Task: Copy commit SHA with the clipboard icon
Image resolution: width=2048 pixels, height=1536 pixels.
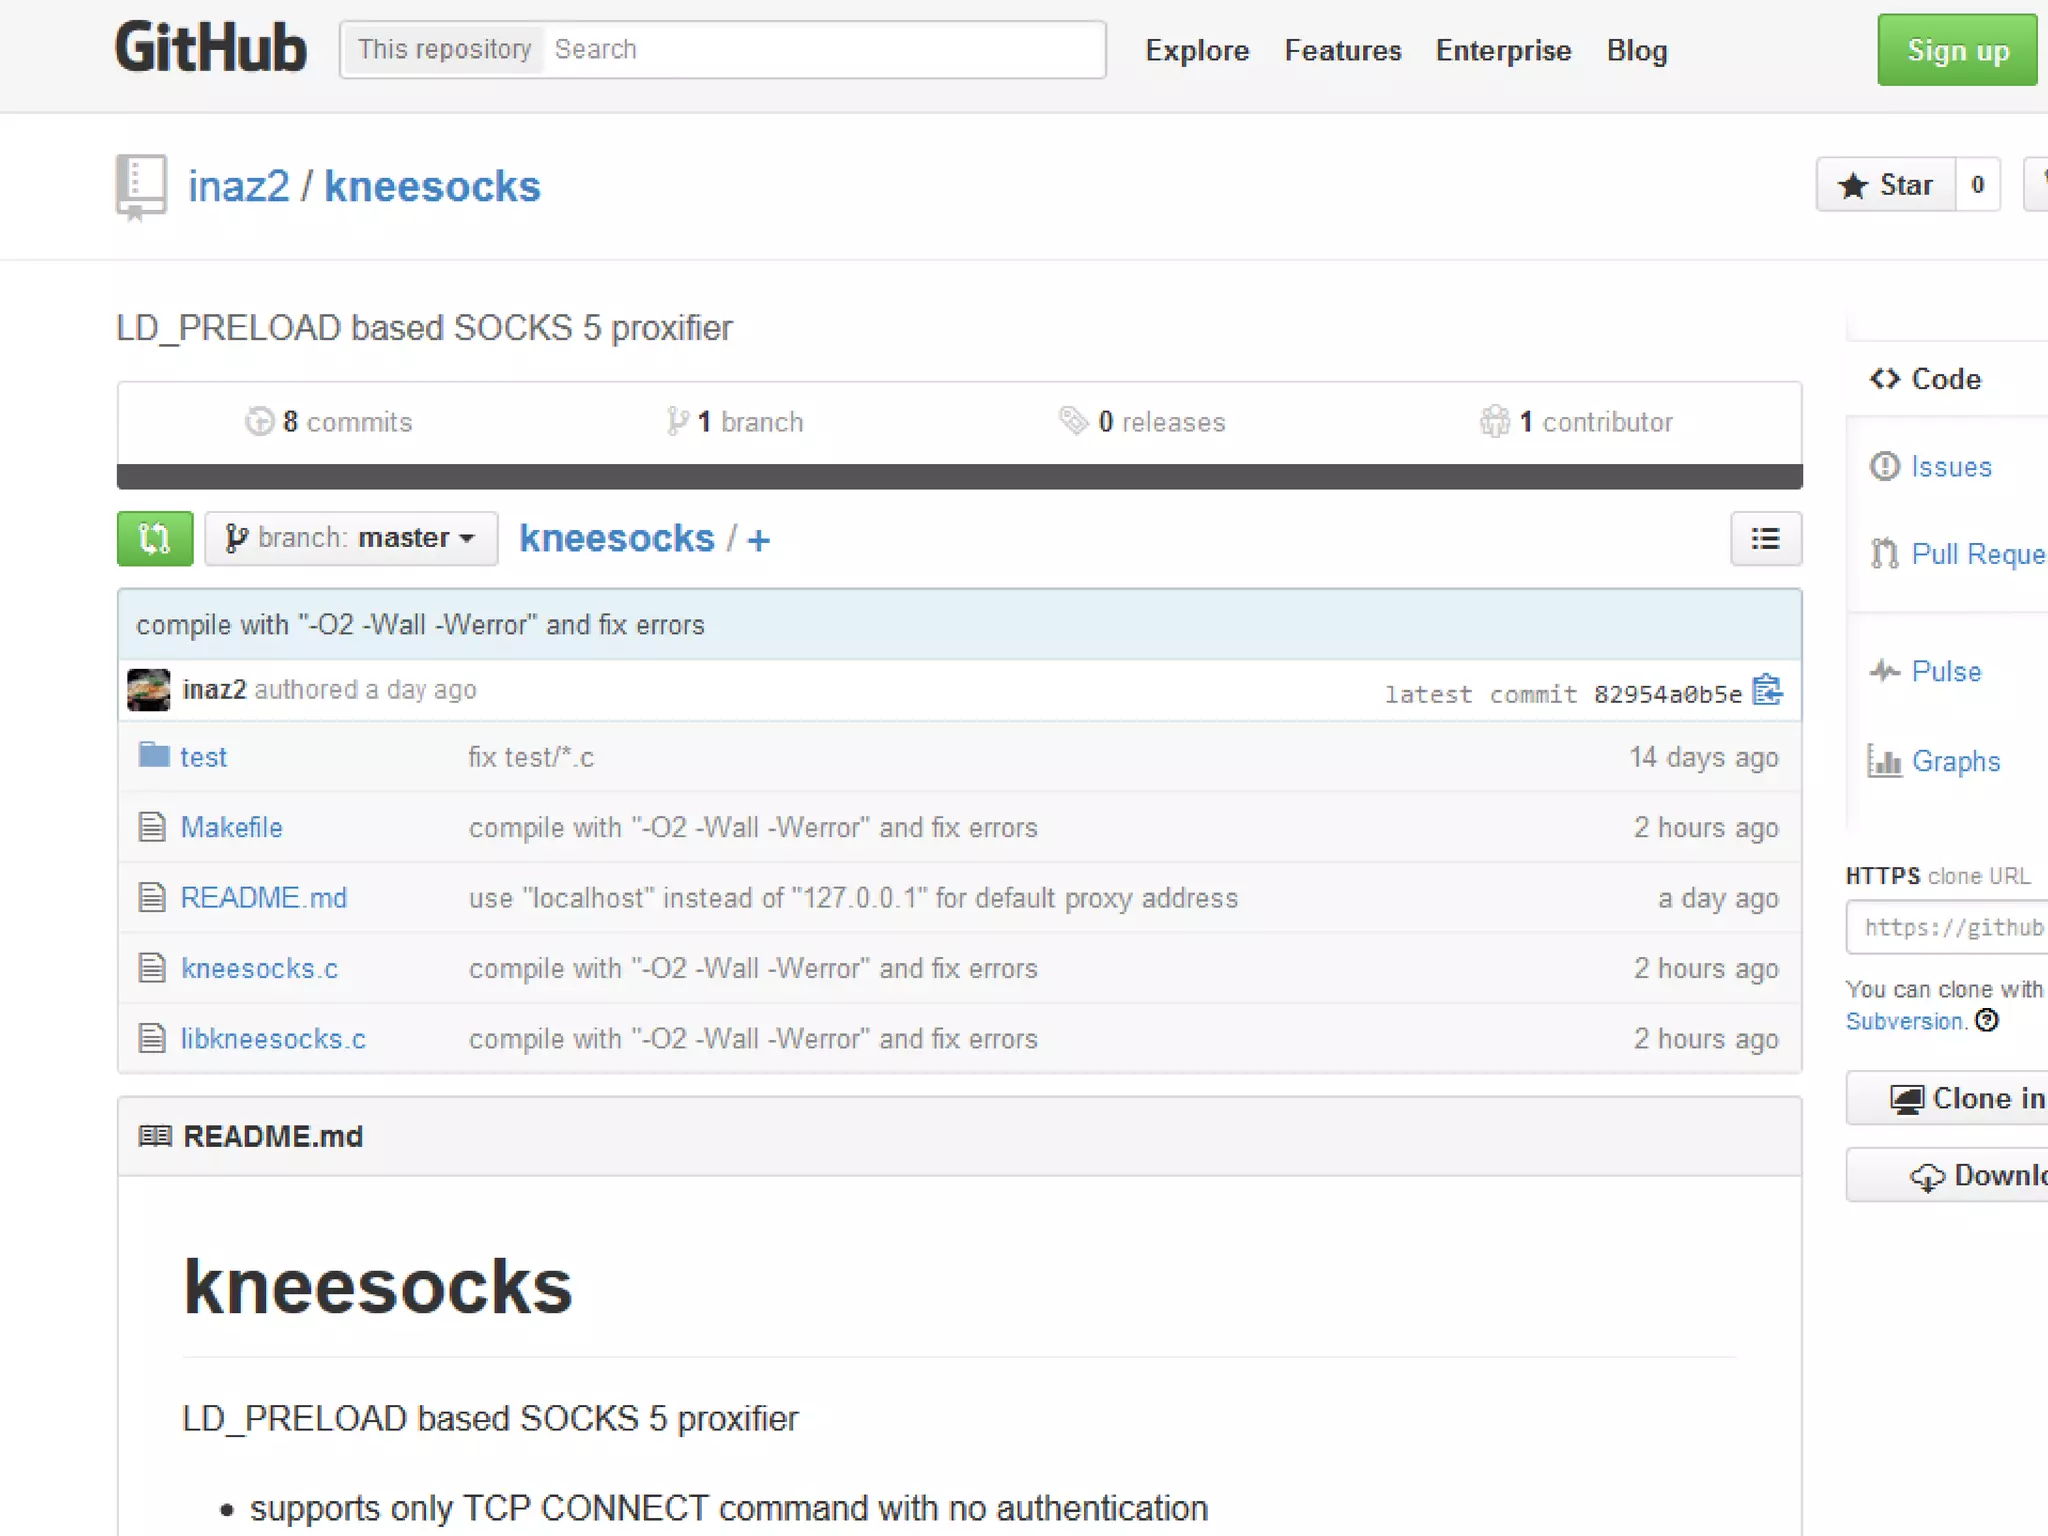Action: [x=1768, y=690]
